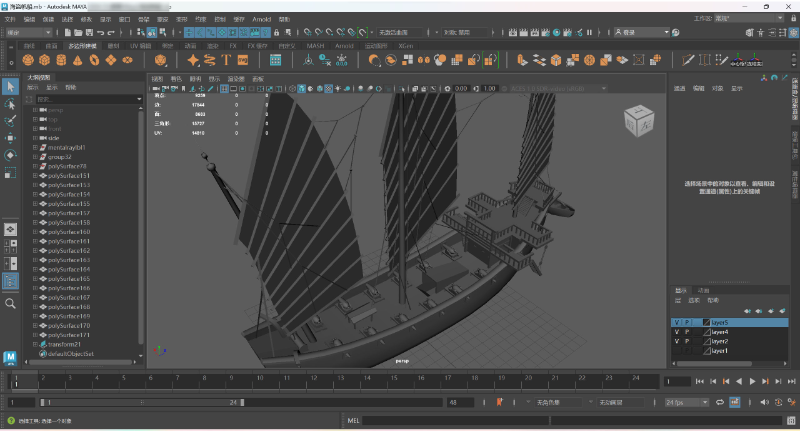Activate the Move tool in toolbox
This screenshot has width=800, height=431.
click(x=10, y=138)
